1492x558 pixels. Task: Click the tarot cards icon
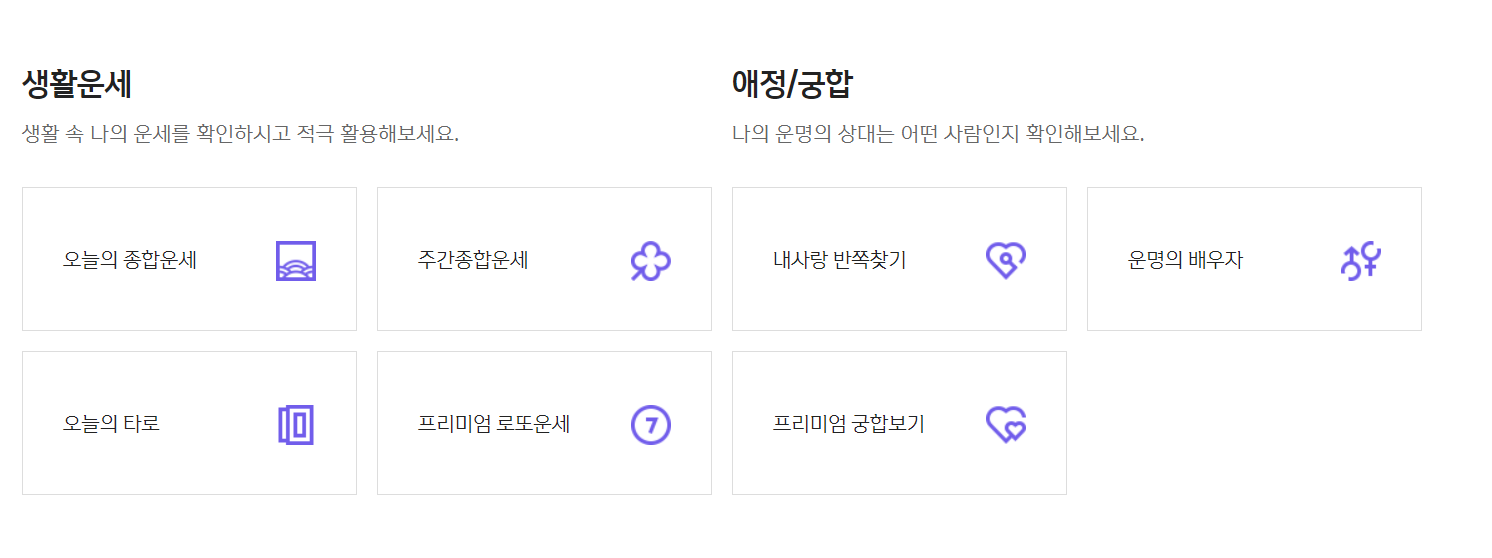[x=296, y=425]
